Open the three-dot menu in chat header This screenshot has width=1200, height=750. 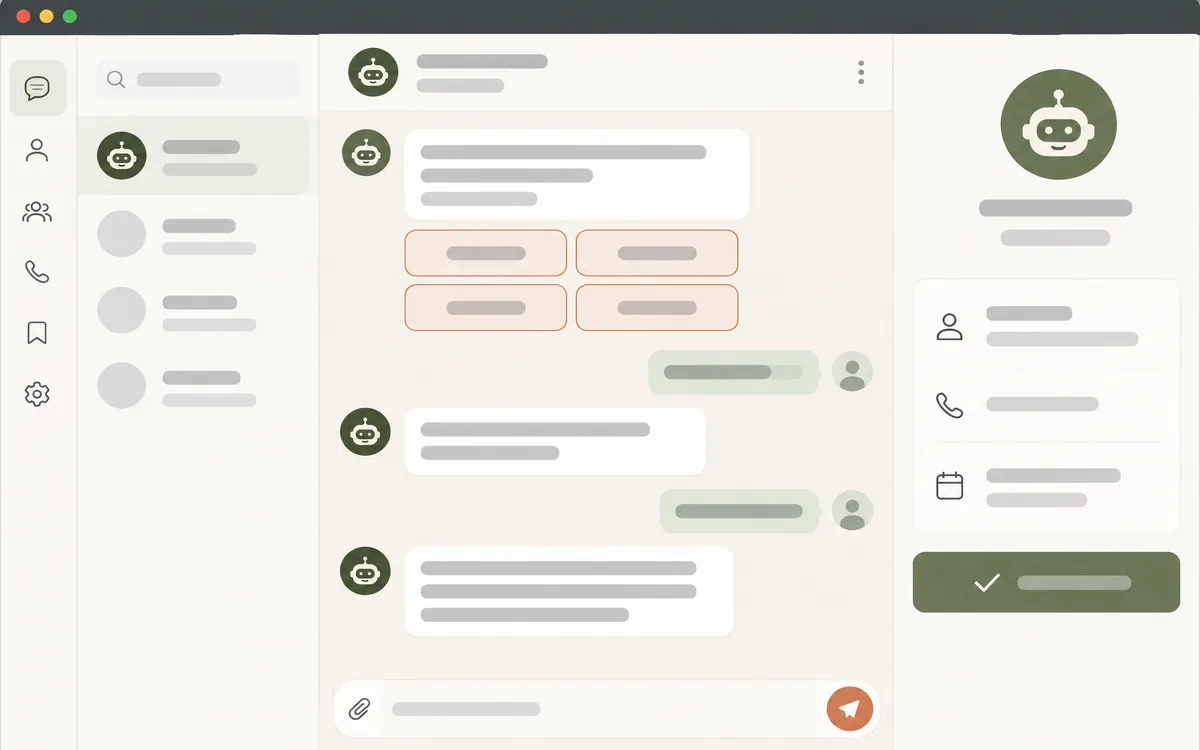[861, 72]
